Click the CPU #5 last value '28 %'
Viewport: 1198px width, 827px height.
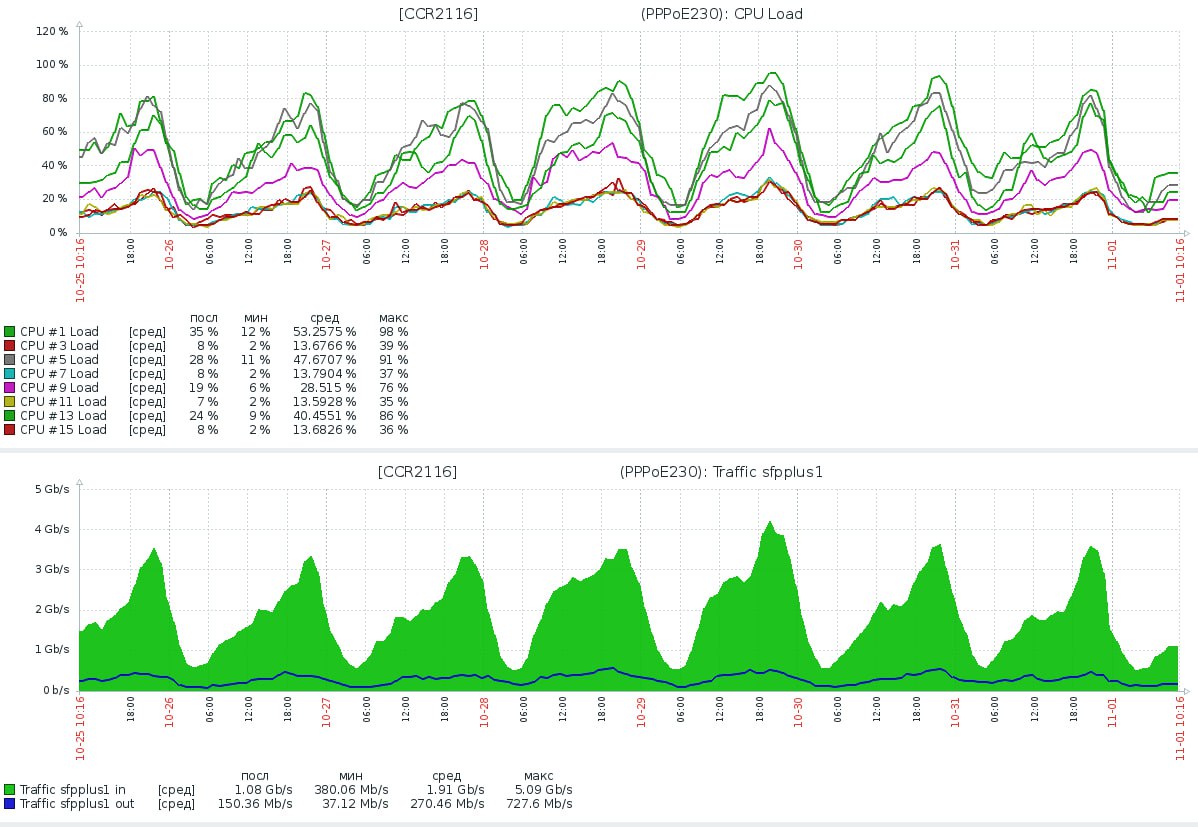click(x=204, y=359)
